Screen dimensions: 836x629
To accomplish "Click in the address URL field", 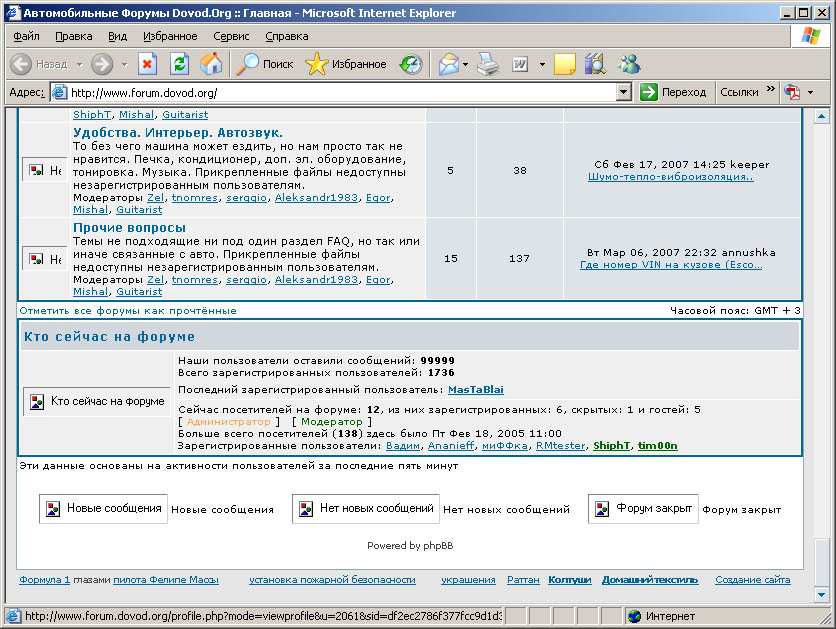I will click(340, 92).
